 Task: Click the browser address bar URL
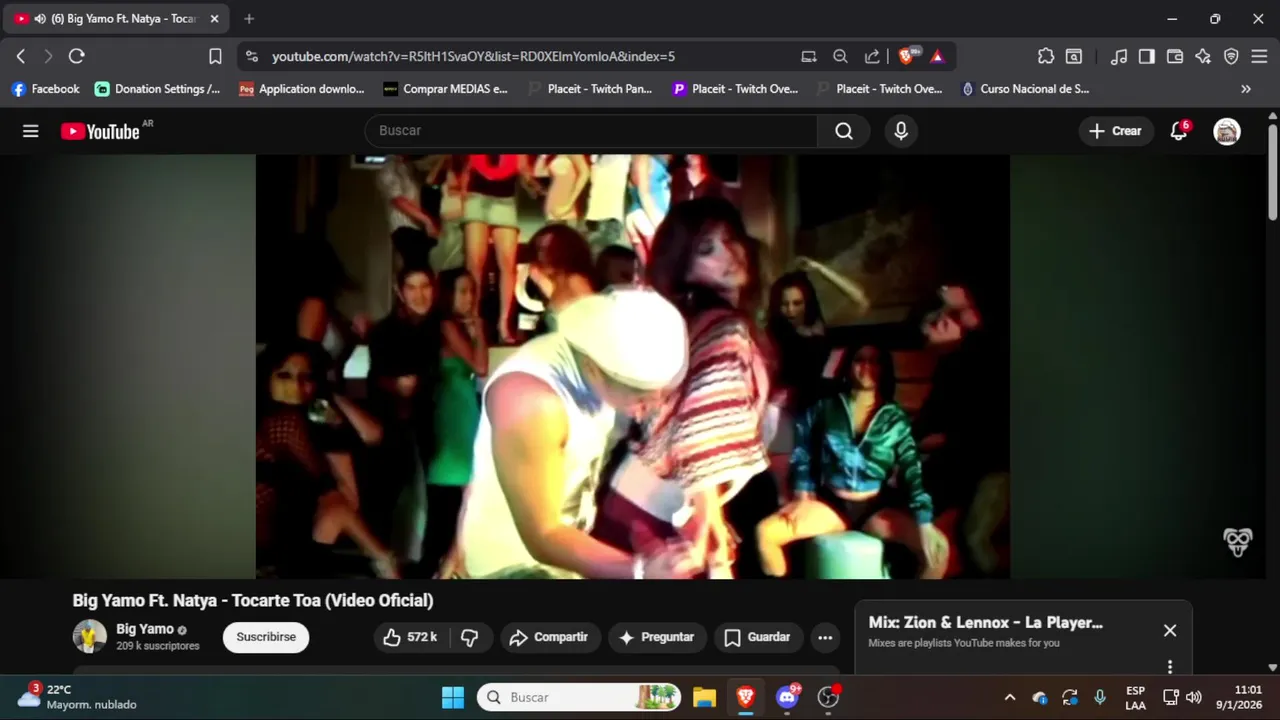[473, 57]
